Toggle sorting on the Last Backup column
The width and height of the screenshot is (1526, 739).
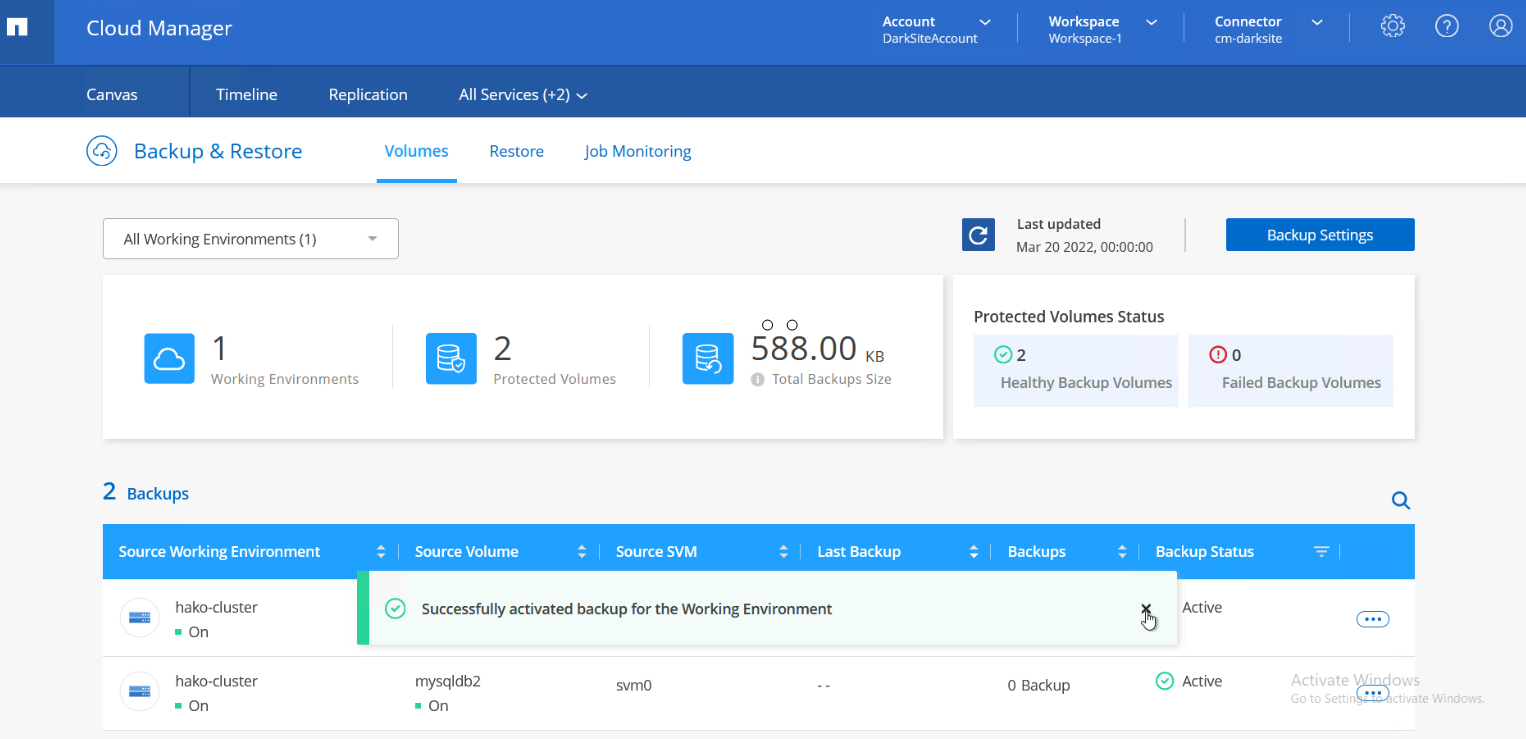973,551
